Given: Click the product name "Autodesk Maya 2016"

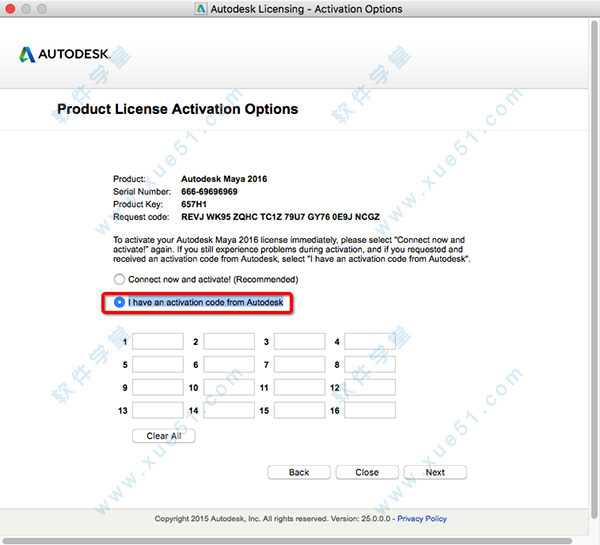Looking at the screenshot, I should [224, 179].
